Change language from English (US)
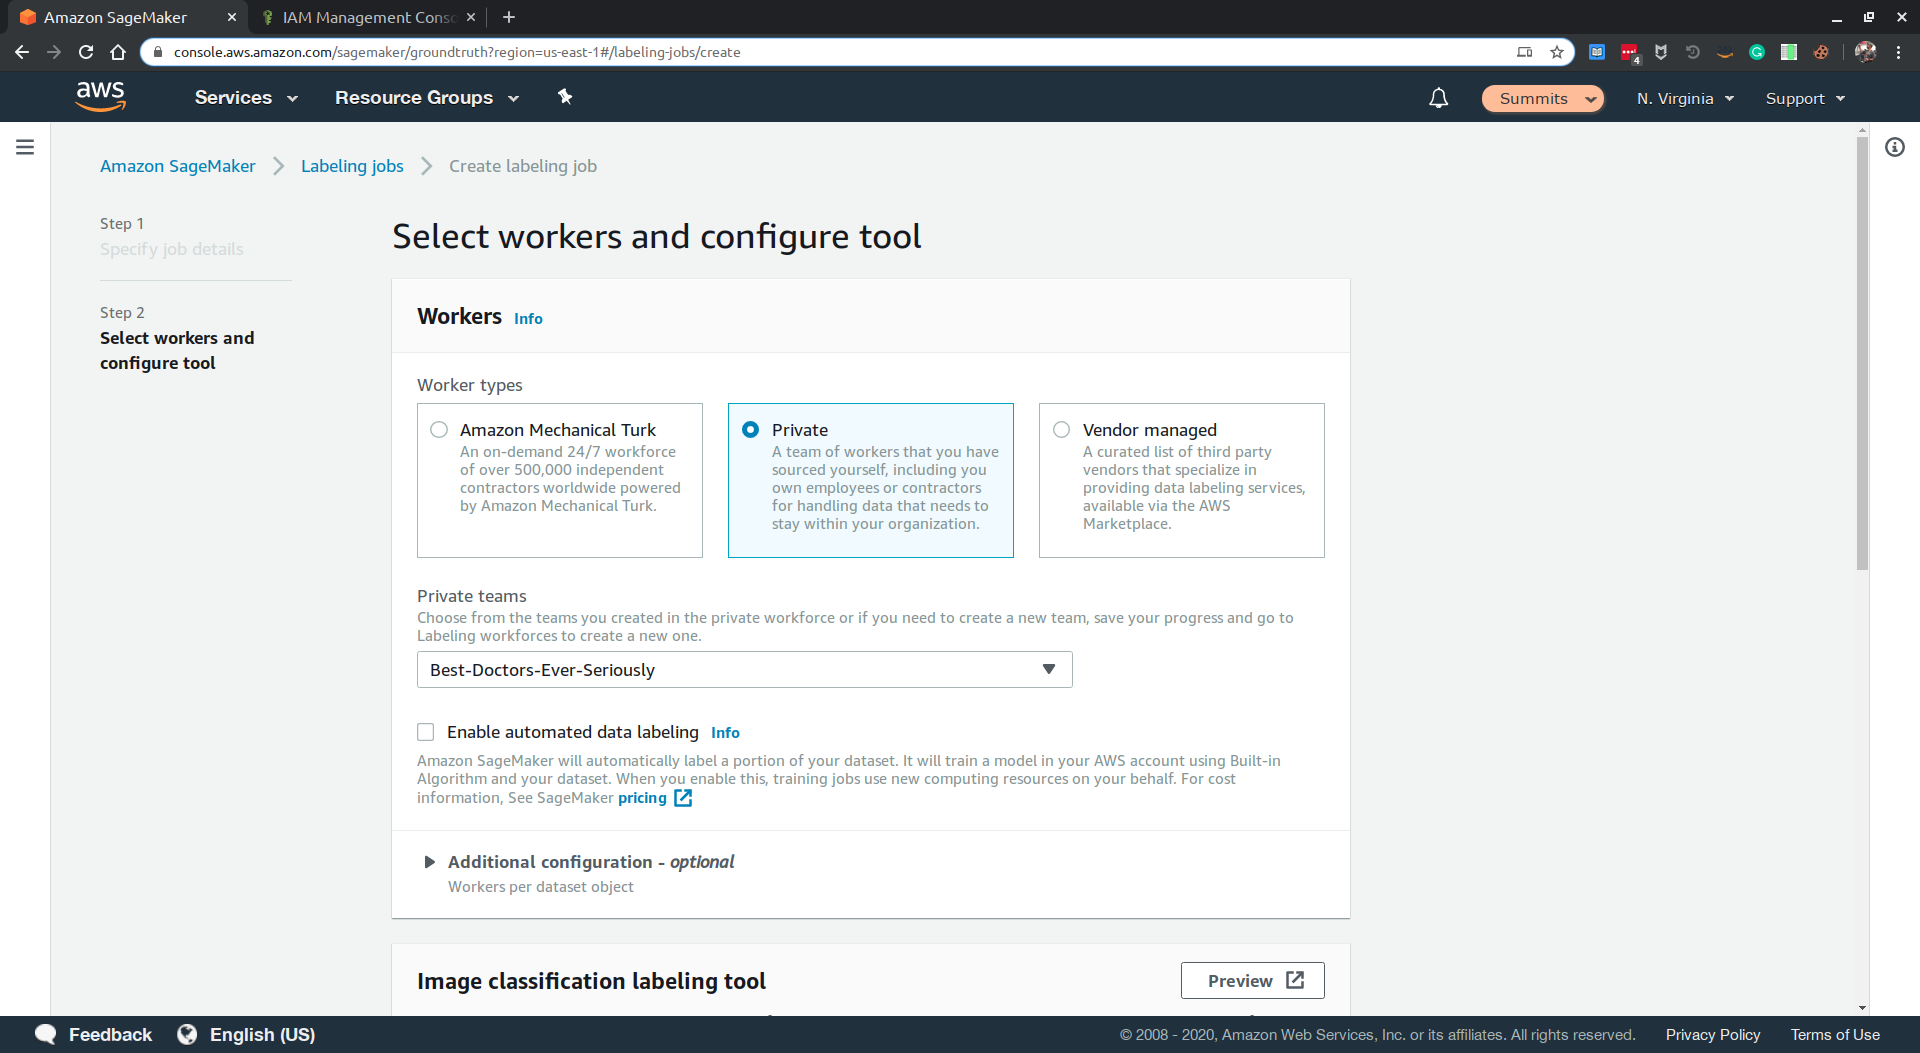 (x=262, y=1034)
